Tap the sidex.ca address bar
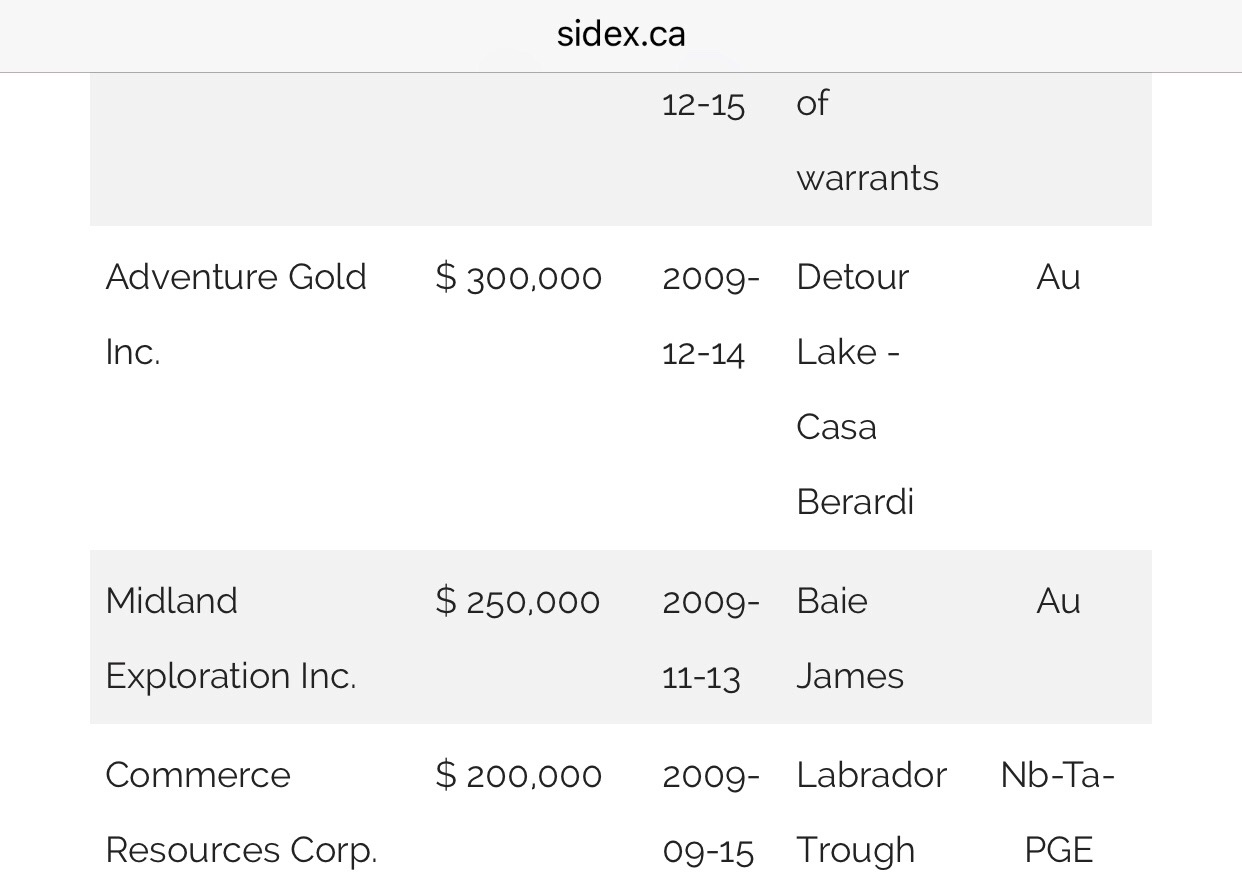This screenshot has width=1242, height=886. coord(621,34)
